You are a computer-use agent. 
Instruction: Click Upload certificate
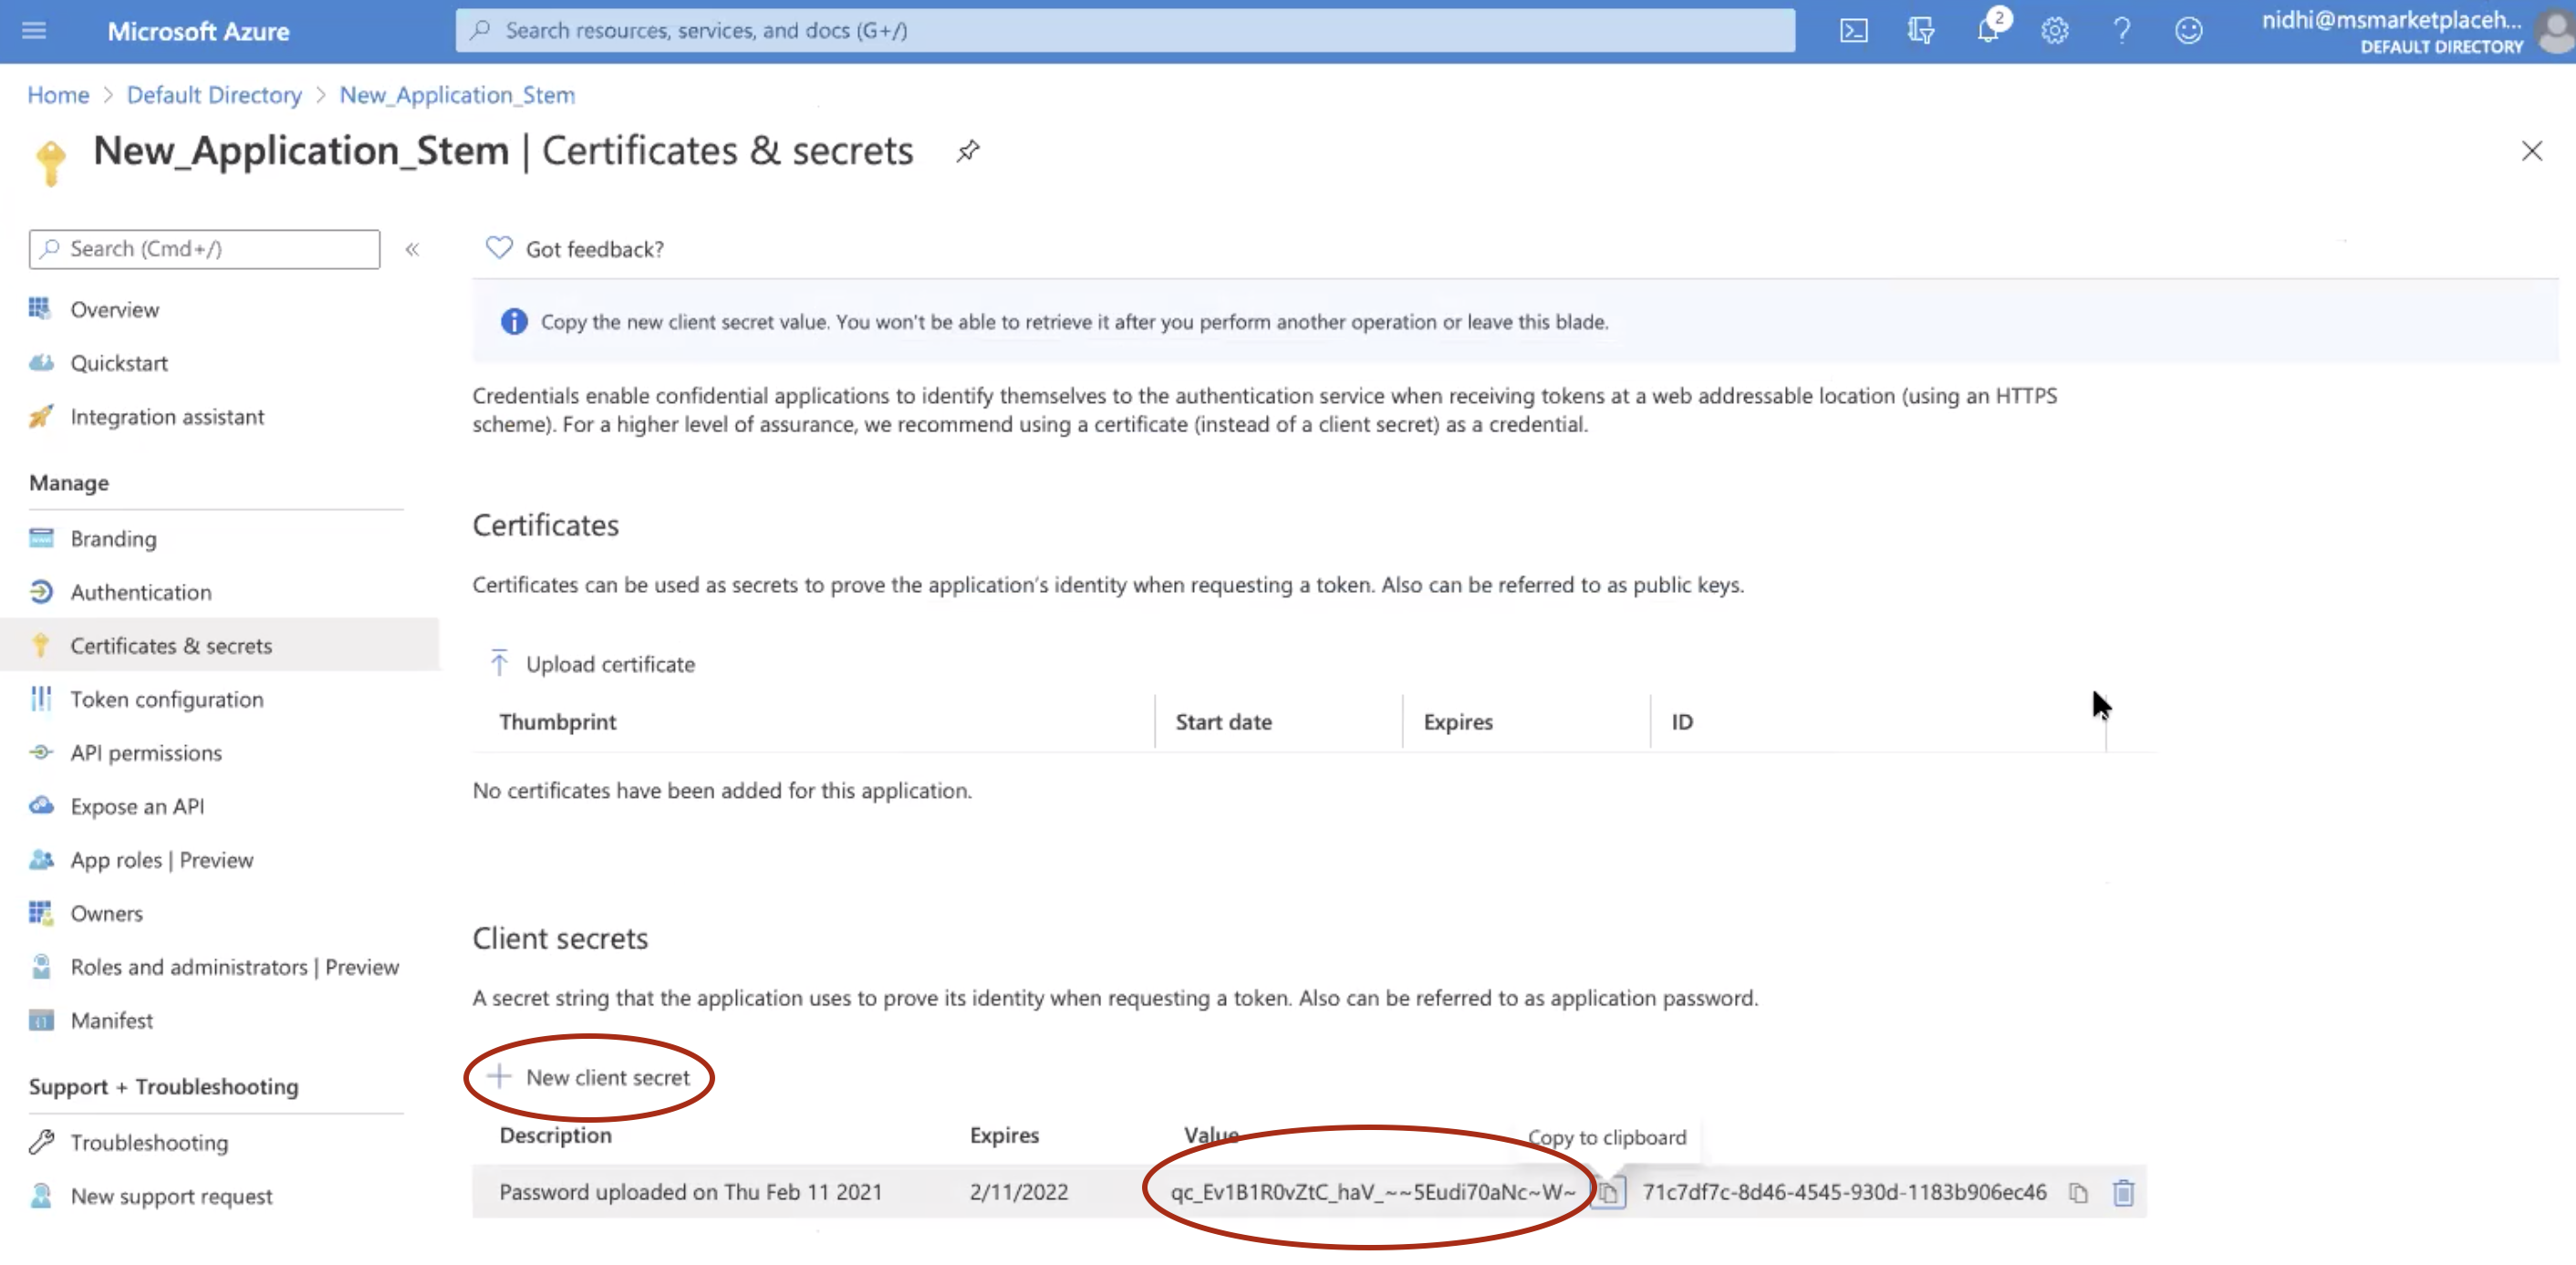(x=592, y=664)
